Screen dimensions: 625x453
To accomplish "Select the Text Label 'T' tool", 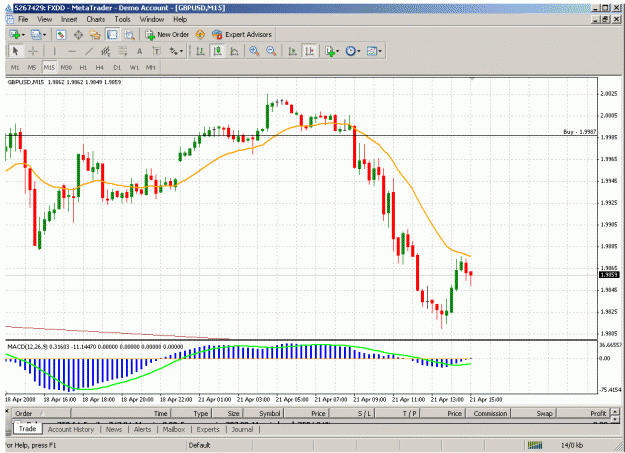I will click(156, 51).
